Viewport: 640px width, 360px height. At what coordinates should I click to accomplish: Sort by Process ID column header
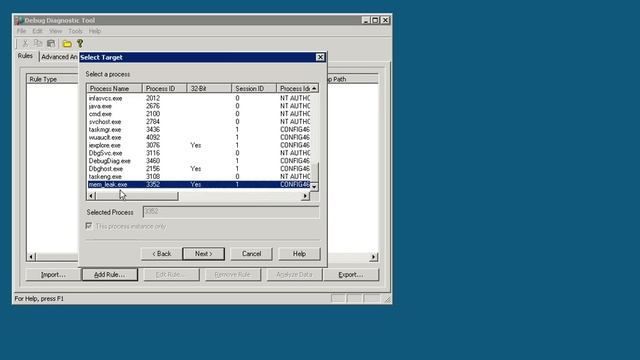(164, 89)
